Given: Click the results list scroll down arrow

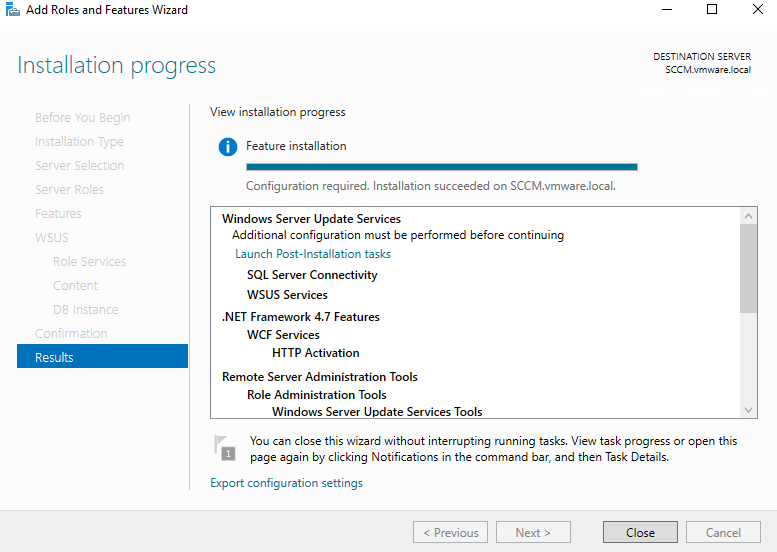Looking at the screenshot, I should [749, 410].
